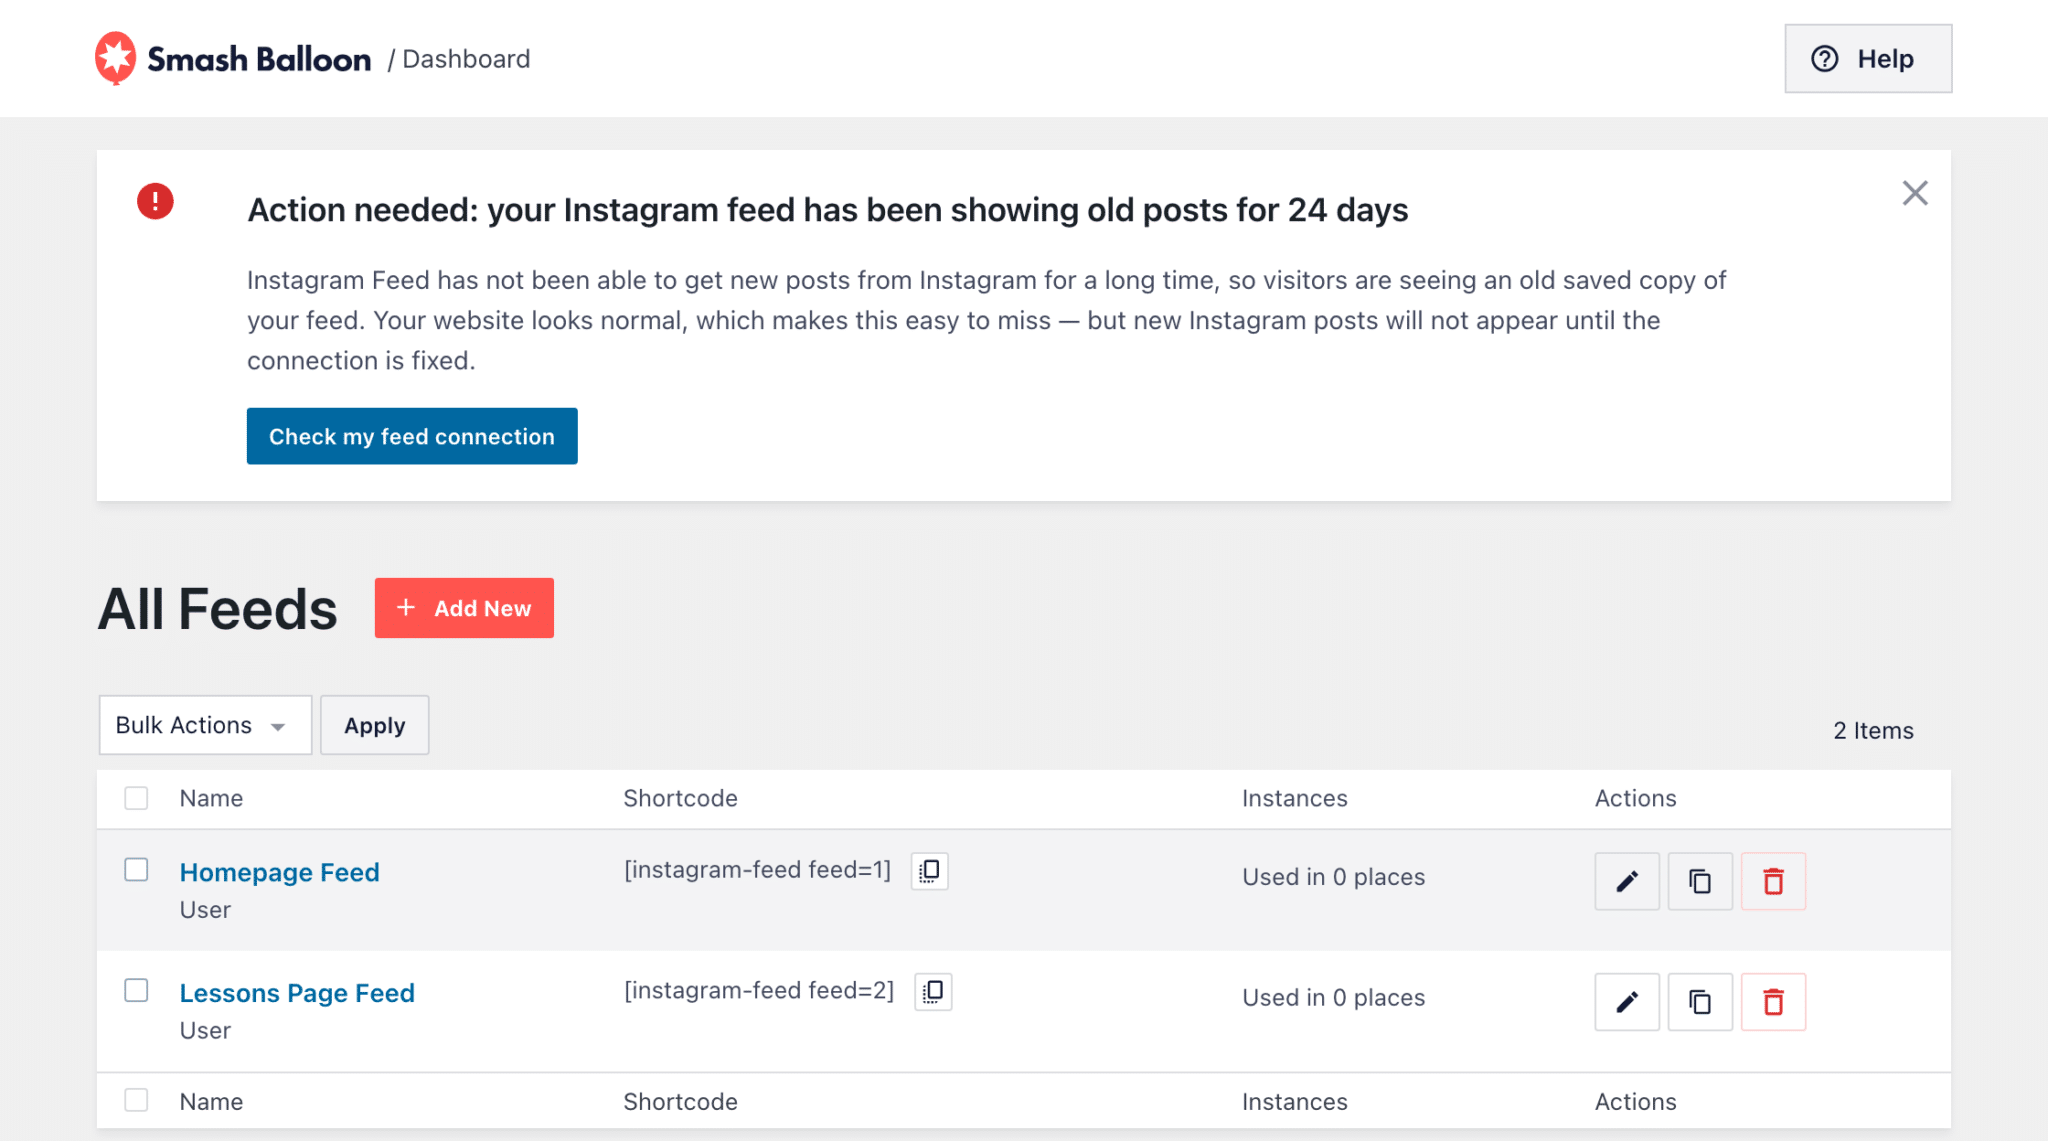Open the Lessons Page Feed link

[297, 993]
